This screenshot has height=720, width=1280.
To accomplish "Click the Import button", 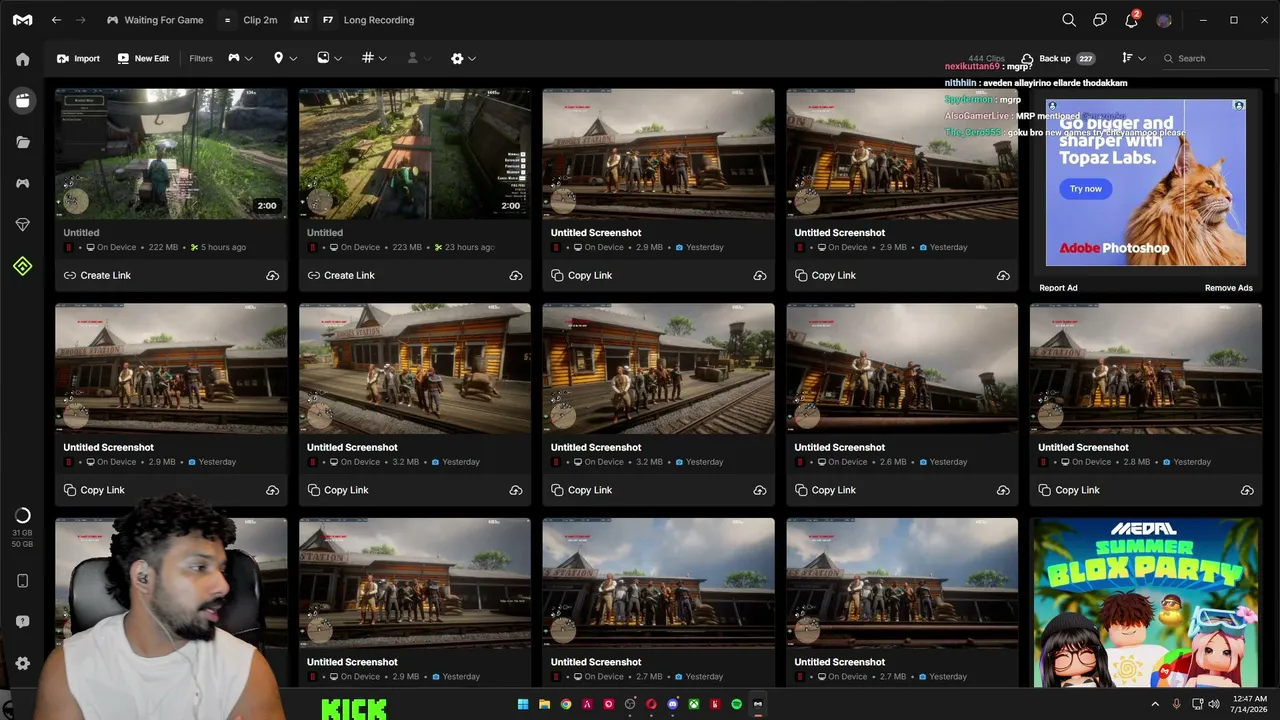I will (x=78, y=58).
